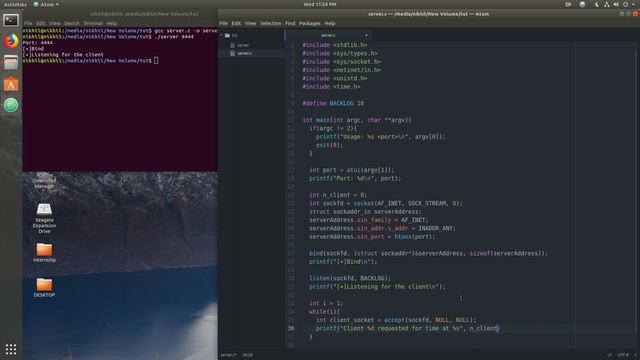
Task: Open Files manager in the dock
Action: 11,63
